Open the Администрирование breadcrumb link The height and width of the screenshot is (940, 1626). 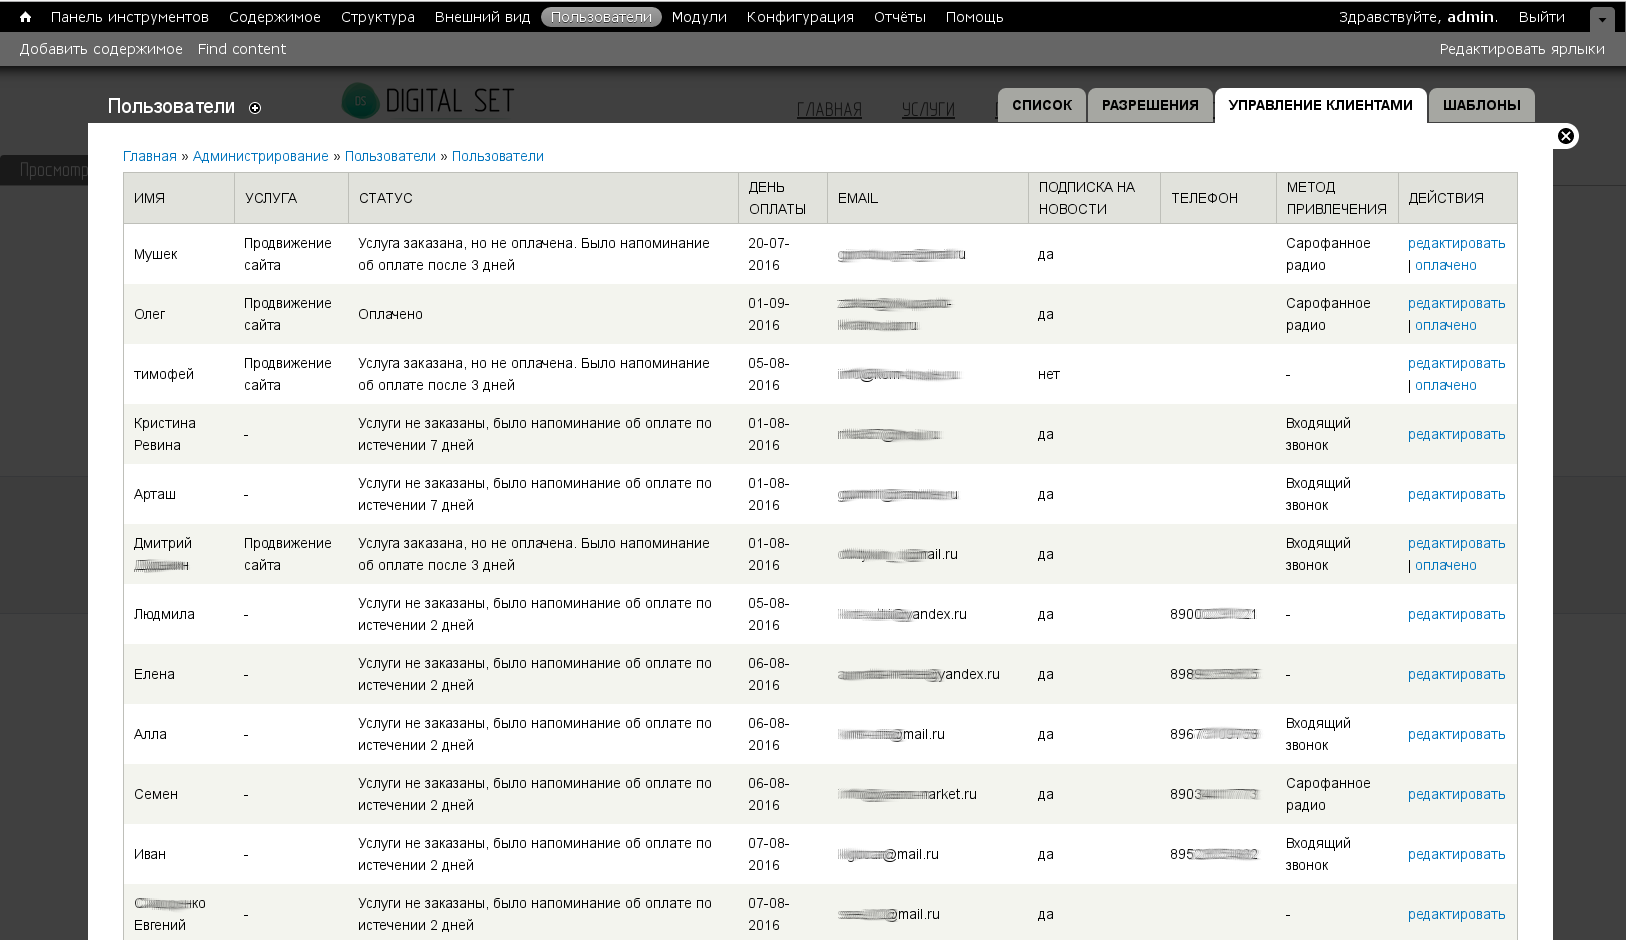coord(260,156)
